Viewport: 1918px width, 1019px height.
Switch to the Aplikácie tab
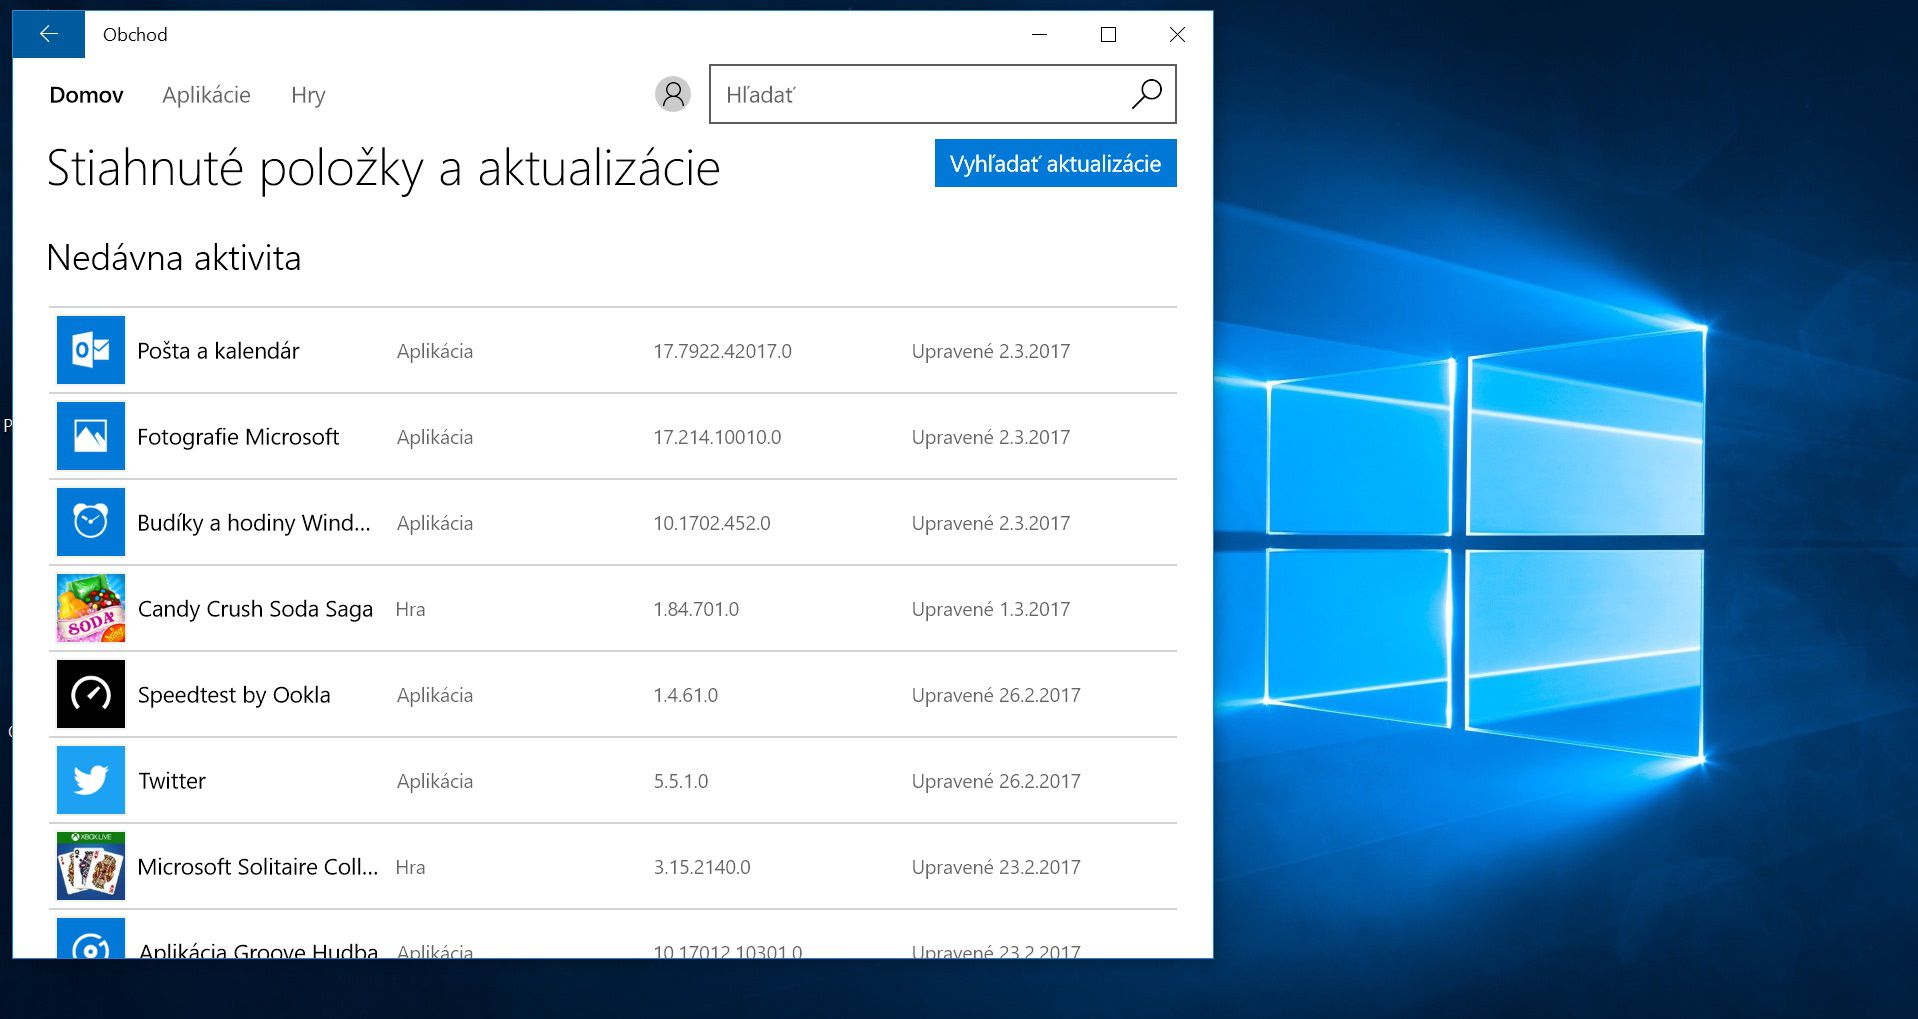point(206,95)
